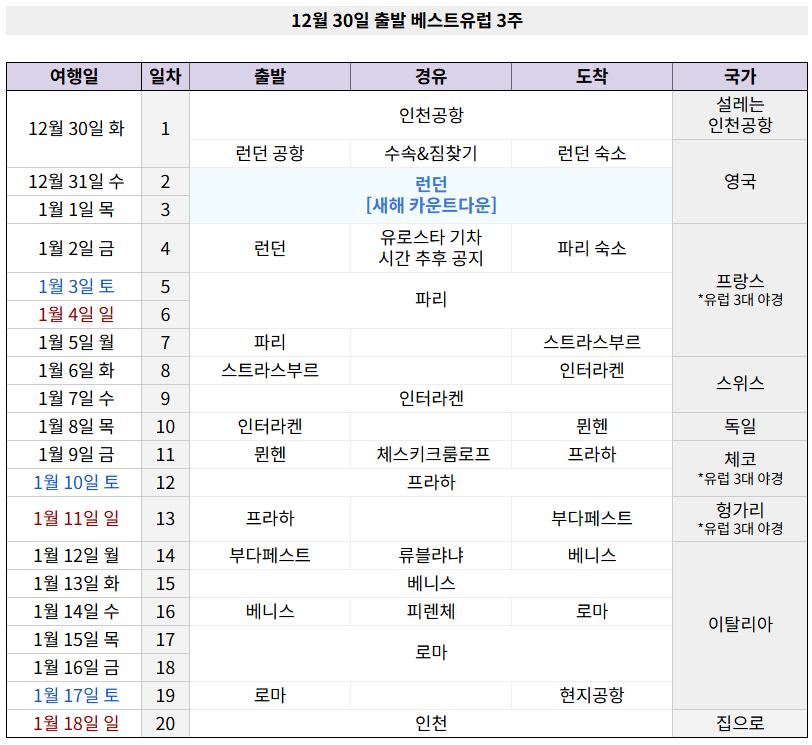Image resolution: width=812 pixels, height=745 pixels.
Task: Click the day number '20' cell
Action: [165, 724]
